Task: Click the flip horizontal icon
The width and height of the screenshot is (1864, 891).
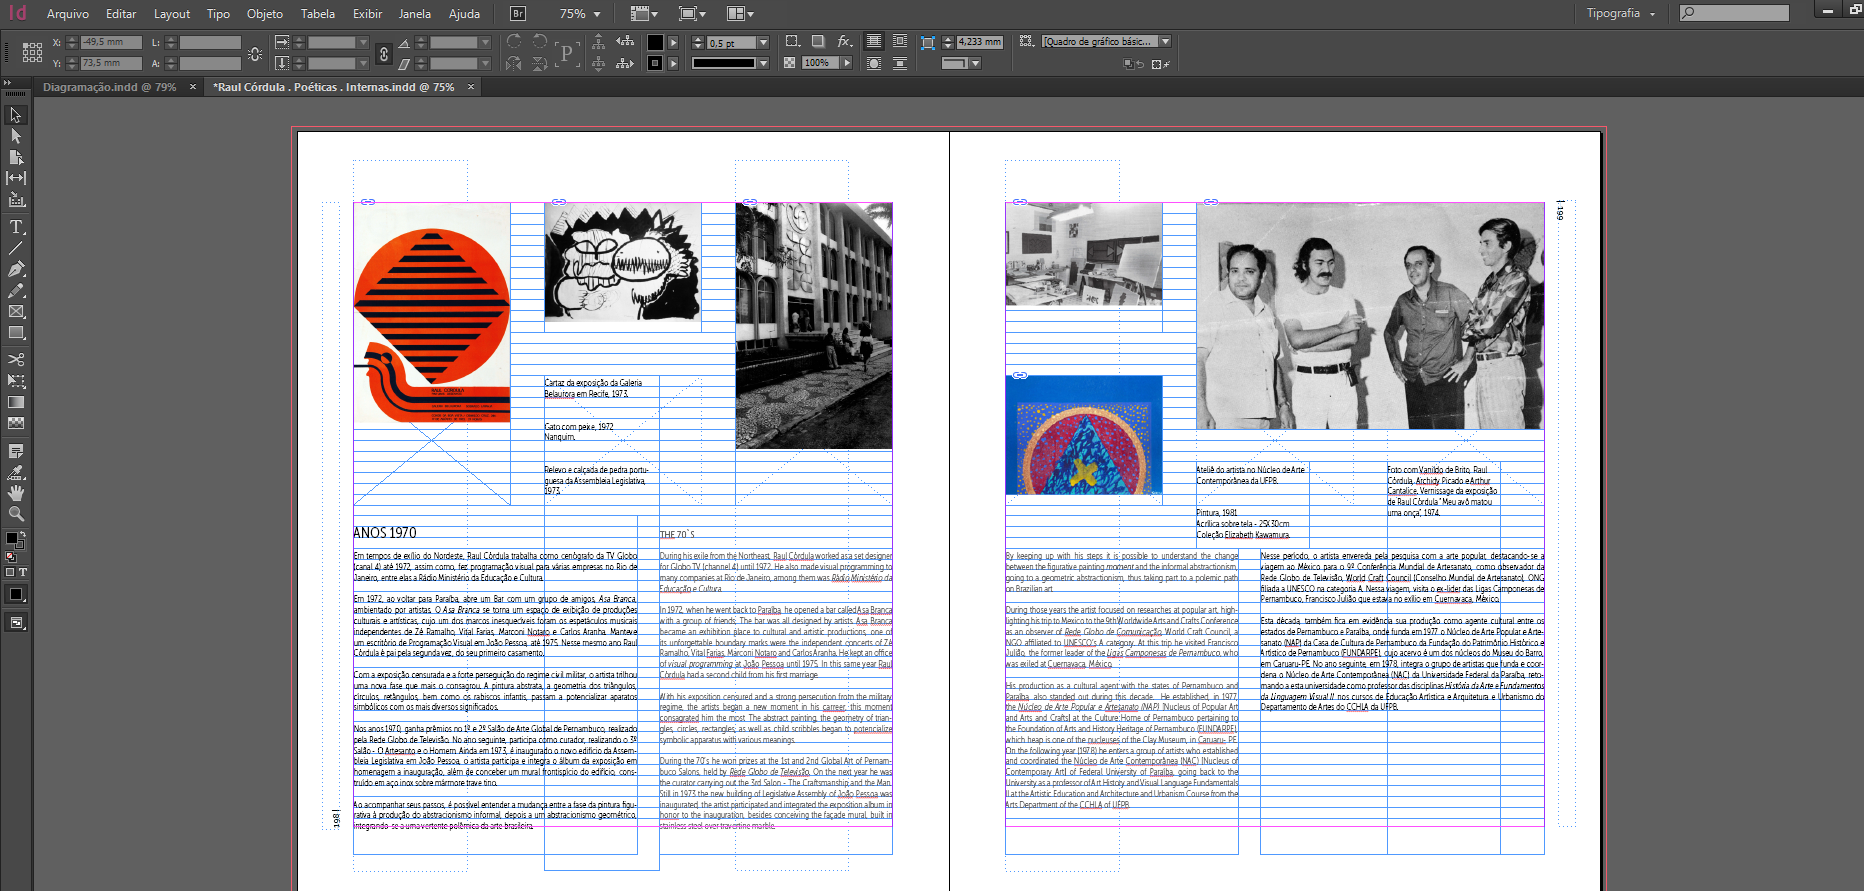Action: click(514, 63)
